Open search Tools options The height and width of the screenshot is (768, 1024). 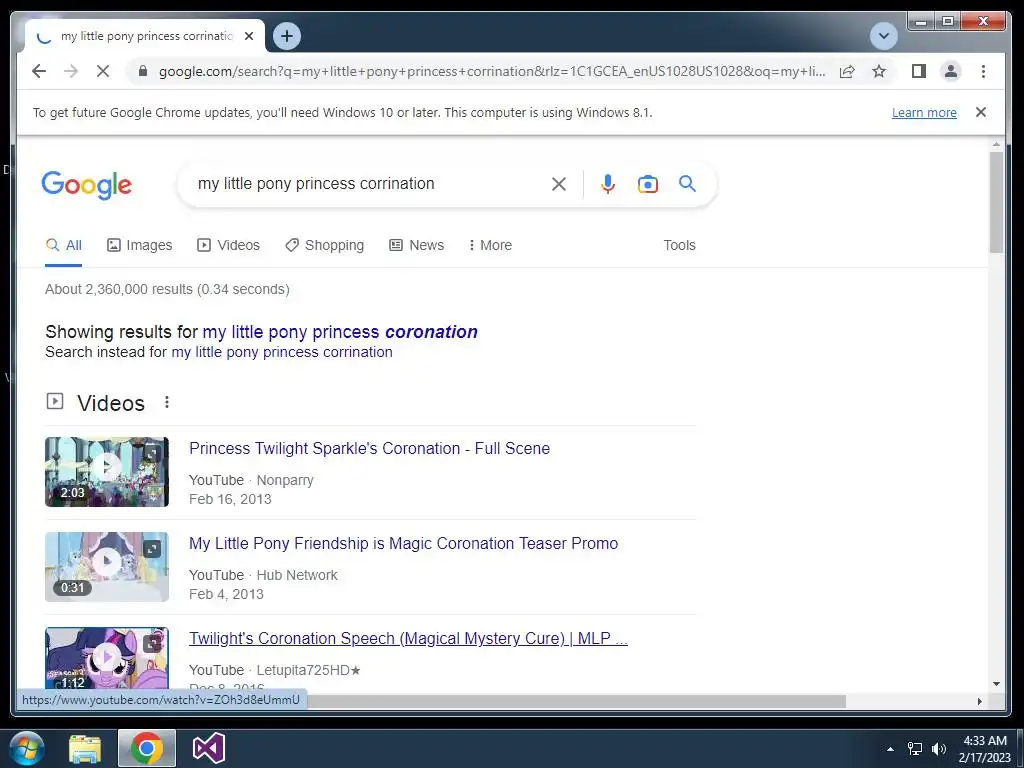pos(679,246)
